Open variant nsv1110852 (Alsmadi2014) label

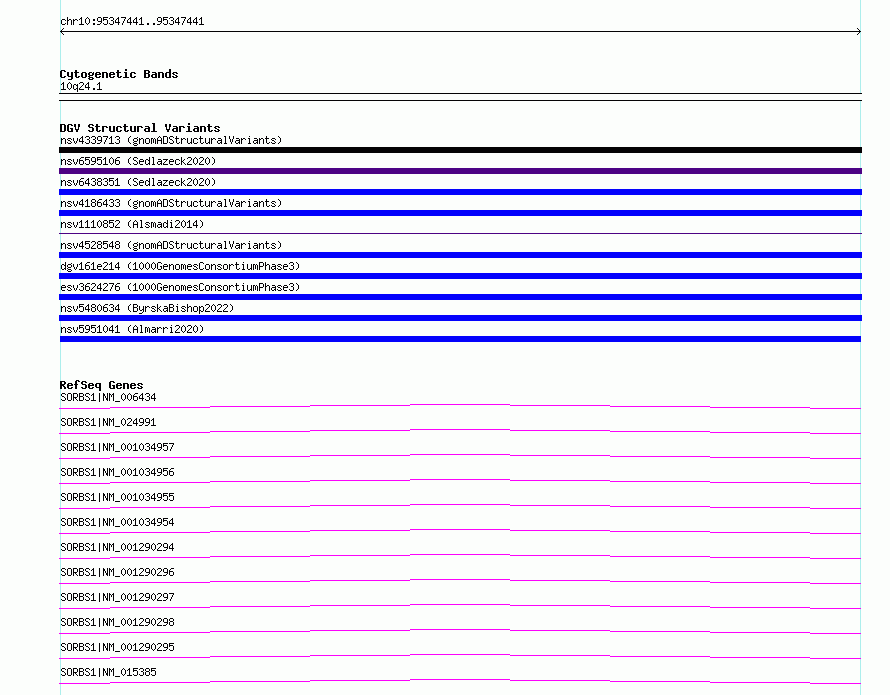pos(132,224)
